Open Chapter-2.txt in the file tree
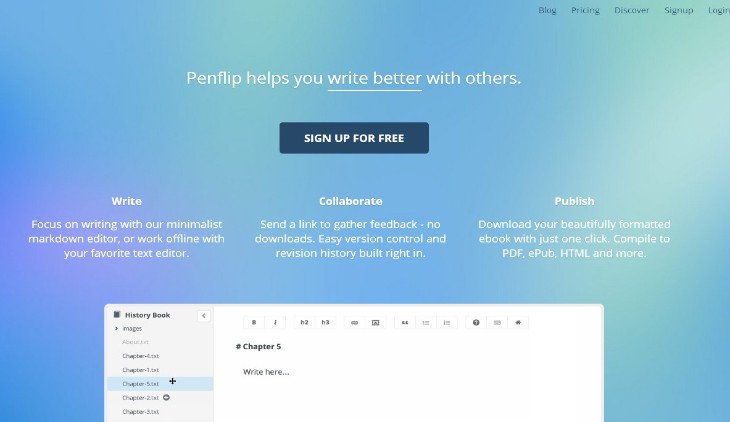The width and height of the screenshot is (730, 422). (x=141, y=398)
